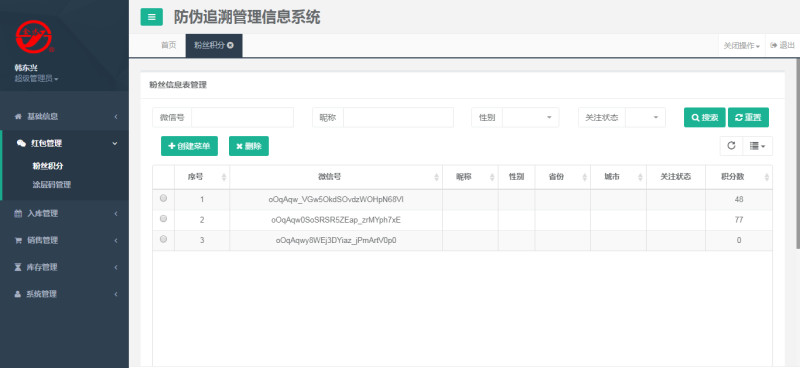This screenshot has width=800, height=368.
Task: Close the 粉丝积分 tab
Action: tap(231, 45)
